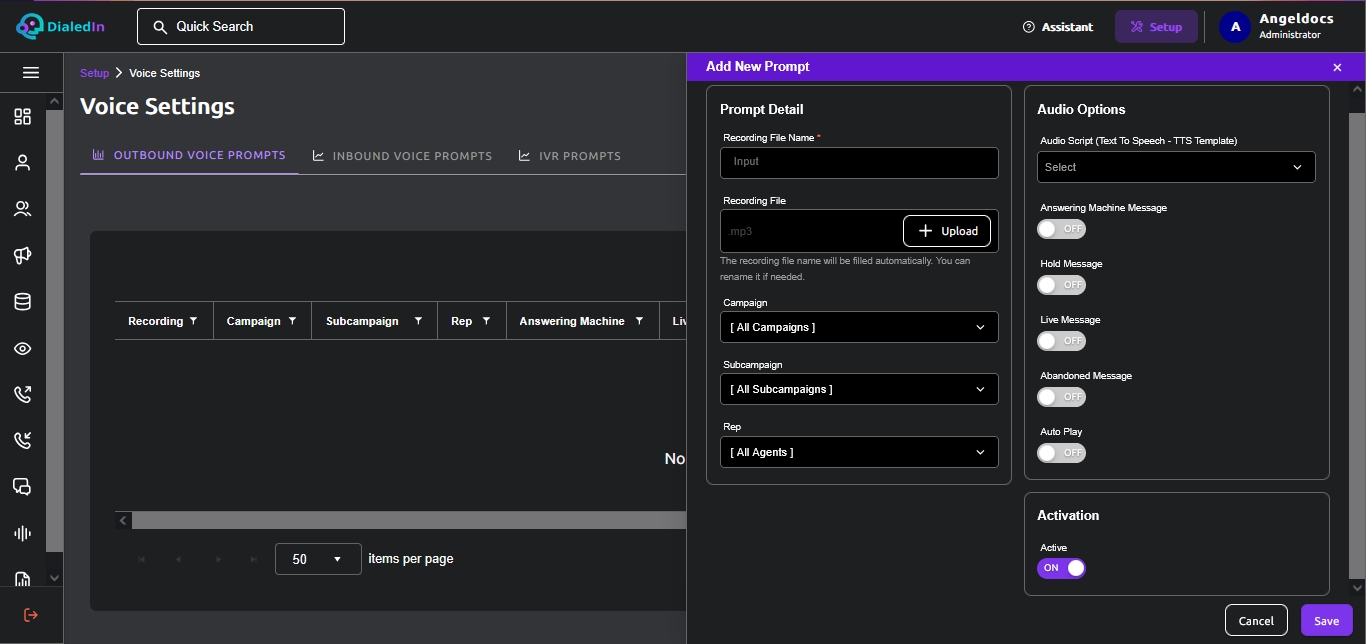Go to the previous results page

point(178,559)
